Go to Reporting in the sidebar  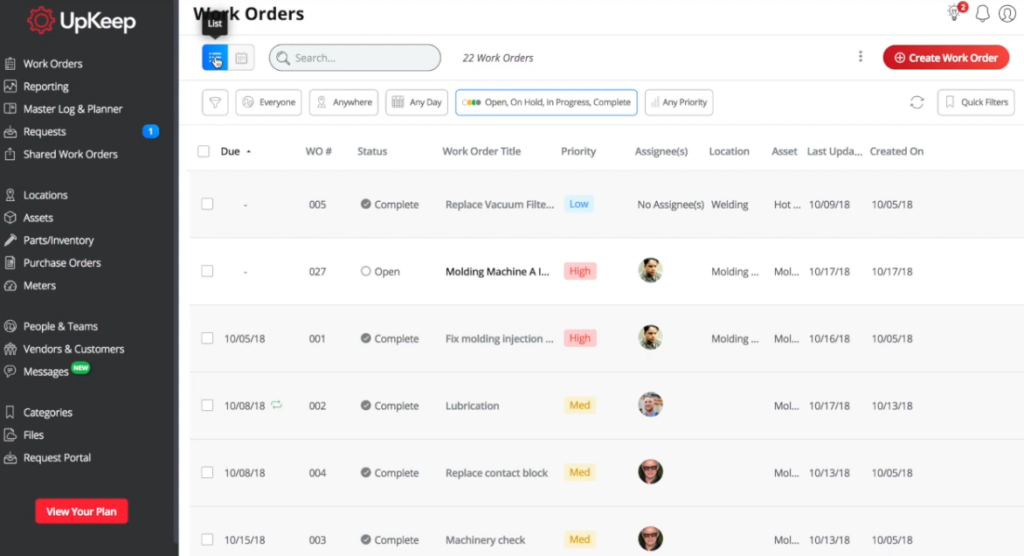click(x=46, y=86)
